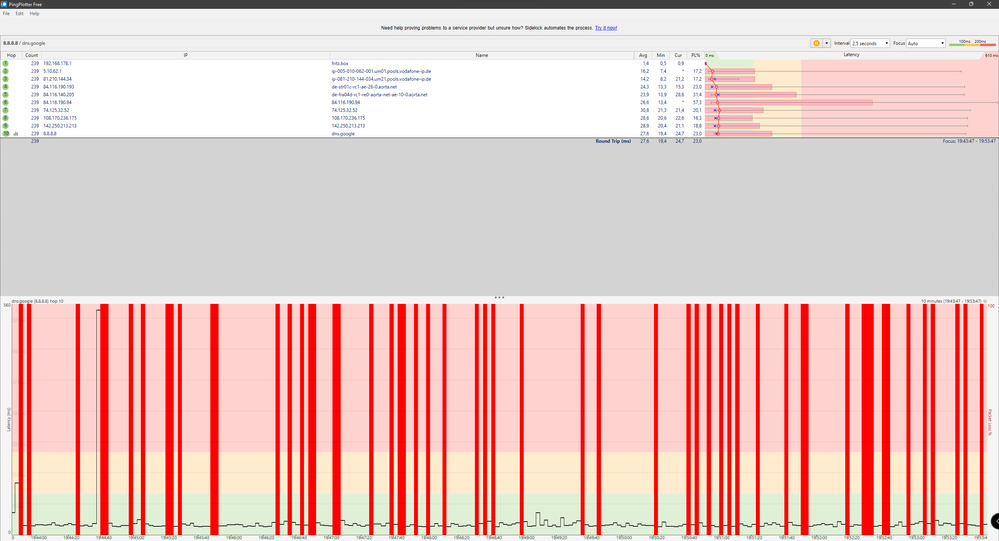Sort by the Name column header
The image size is (999, 541).
[482, 55]
